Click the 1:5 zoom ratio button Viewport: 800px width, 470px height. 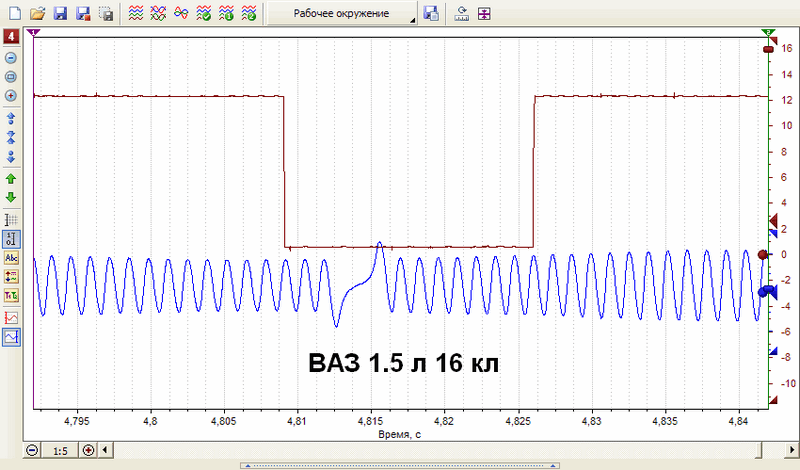coord(60,451)
